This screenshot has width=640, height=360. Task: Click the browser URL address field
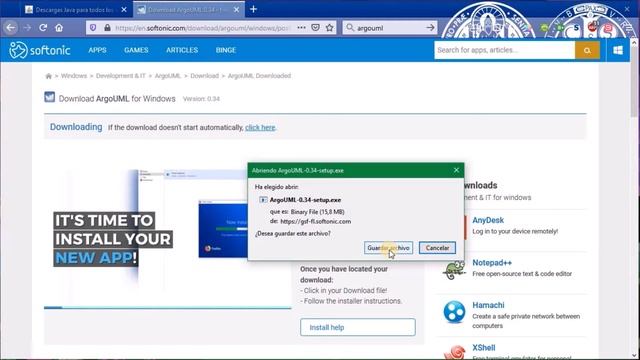click(x=202, y=28)
